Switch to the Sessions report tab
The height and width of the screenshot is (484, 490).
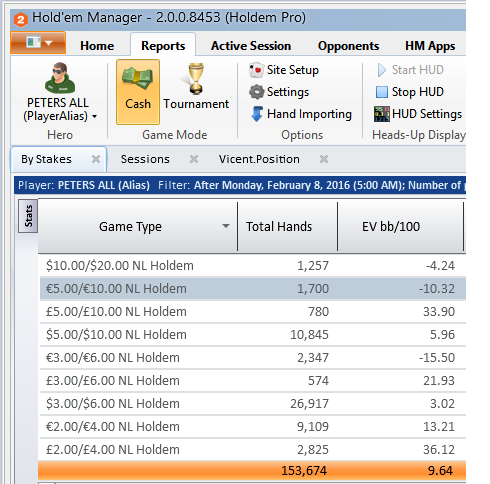coord(145,159)
